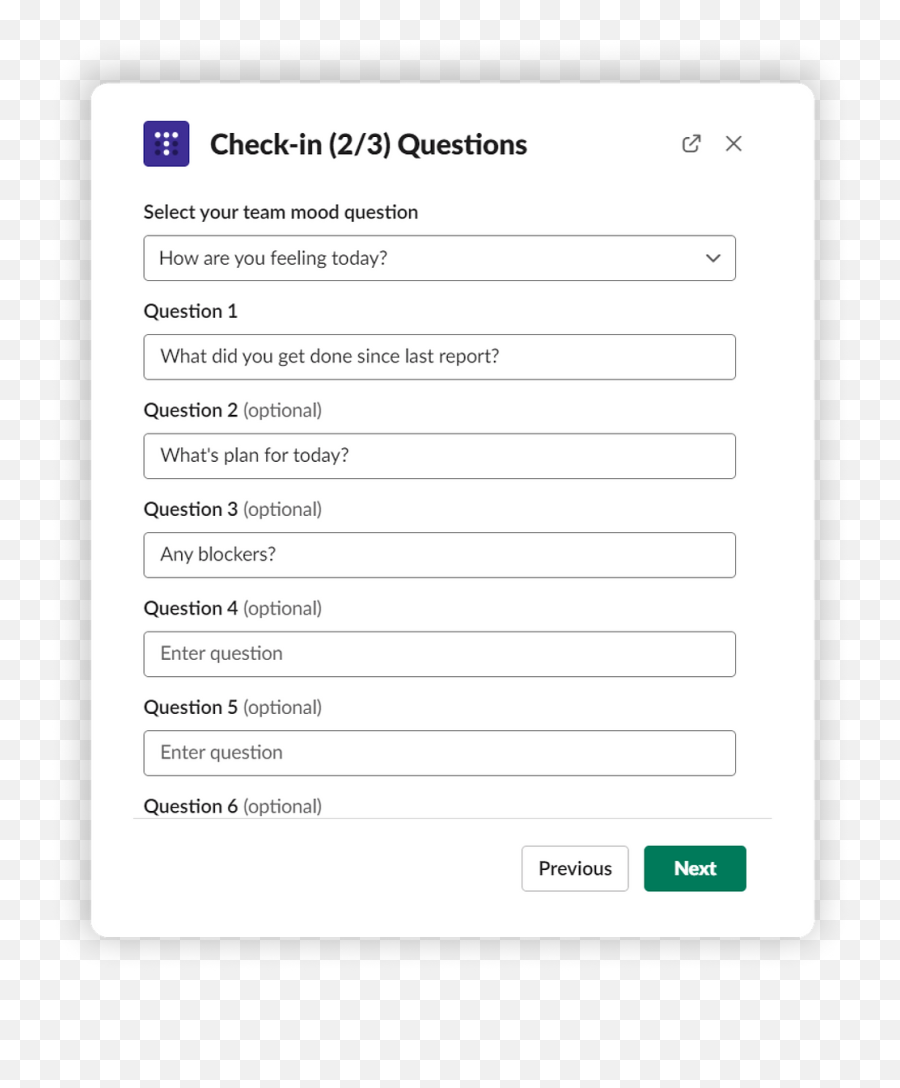Click the "Question 2 (optional)" label
The image size is (900, 1088).
tap(232, 411)
